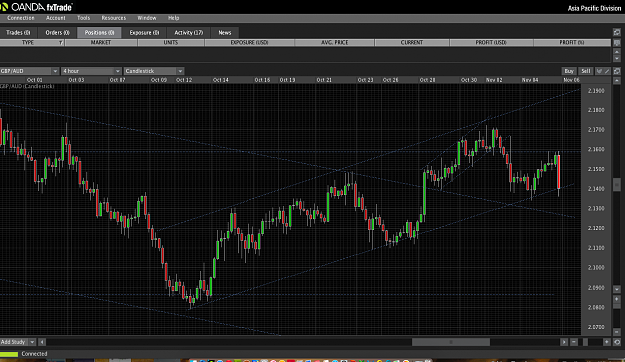Sort by the AVG. PRICE column header

pos(335,42)
